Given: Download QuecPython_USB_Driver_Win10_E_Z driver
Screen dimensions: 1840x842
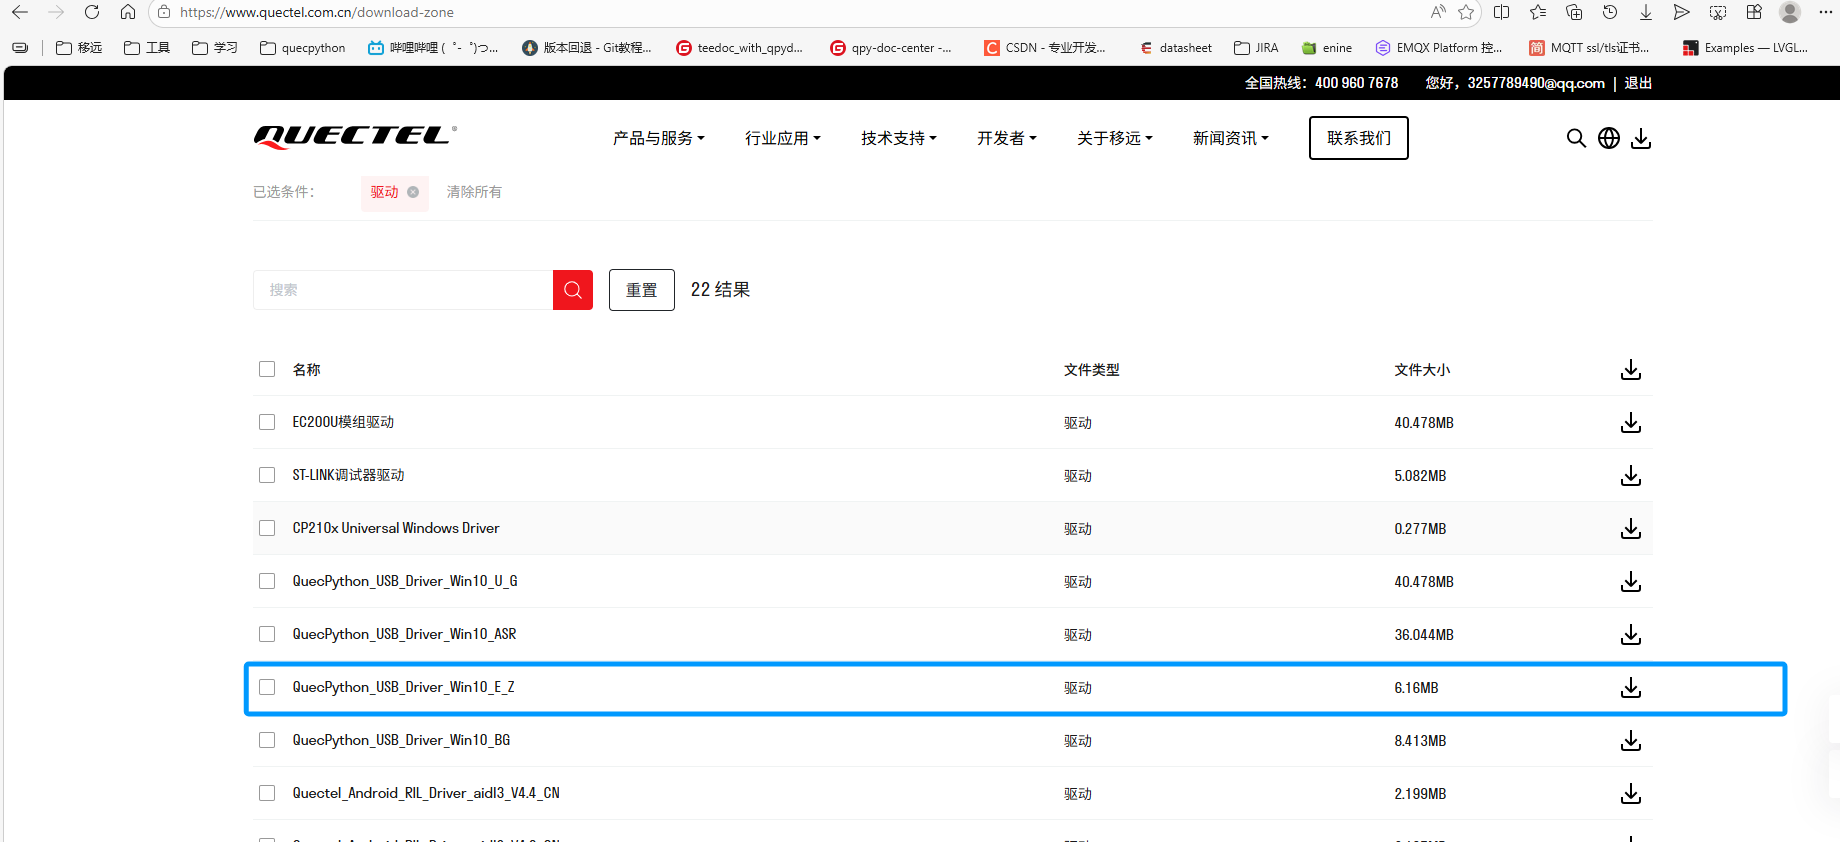Looking at the screenshot, I should pos(1631,688).
